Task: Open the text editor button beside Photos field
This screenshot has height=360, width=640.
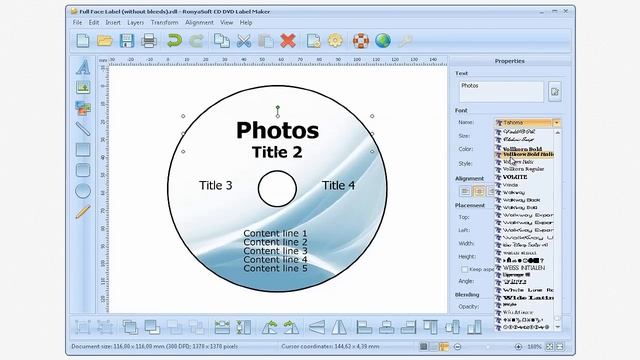Action: click(x=555, y=92)
